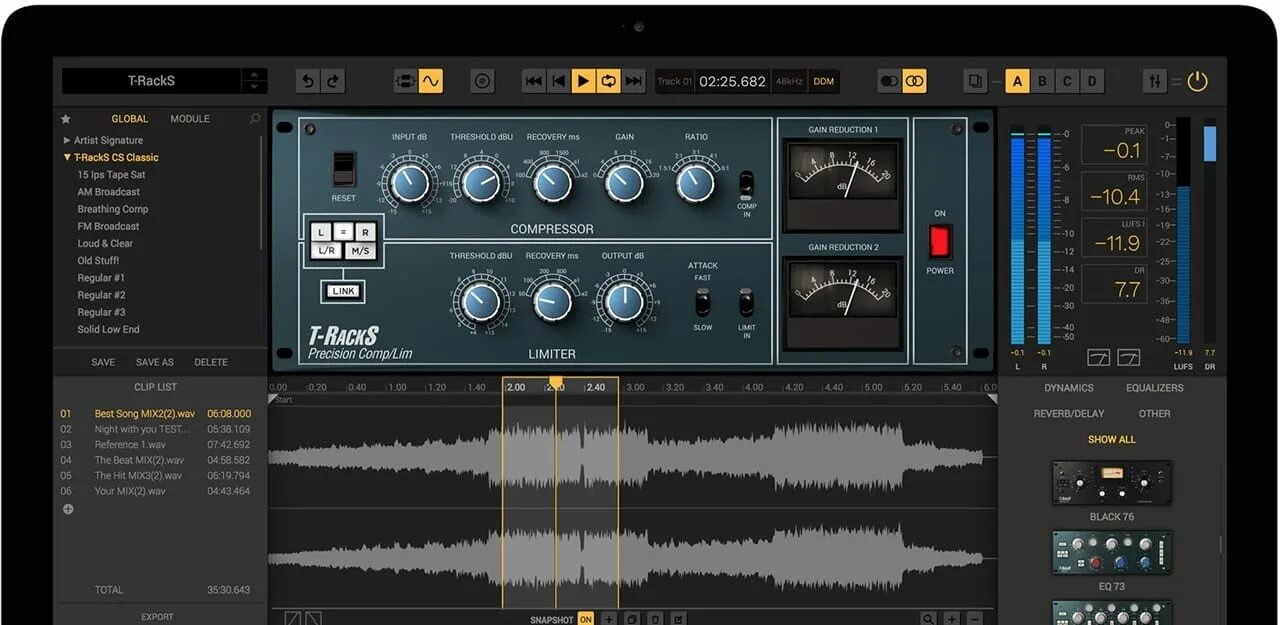The height and width of the screenshot is (625, 1280).
Task: Click the SAVE AS button
Action: [x=155, y=362]
